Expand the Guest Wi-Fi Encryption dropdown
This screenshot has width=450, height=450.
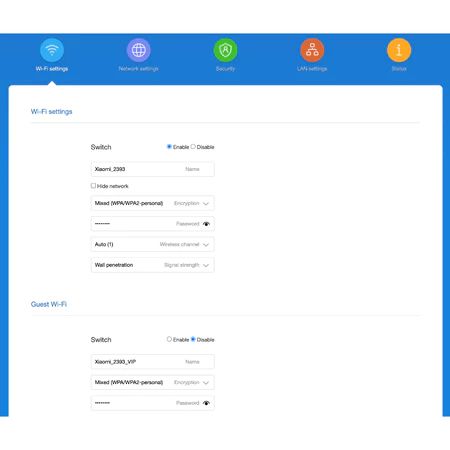[152, 382]
